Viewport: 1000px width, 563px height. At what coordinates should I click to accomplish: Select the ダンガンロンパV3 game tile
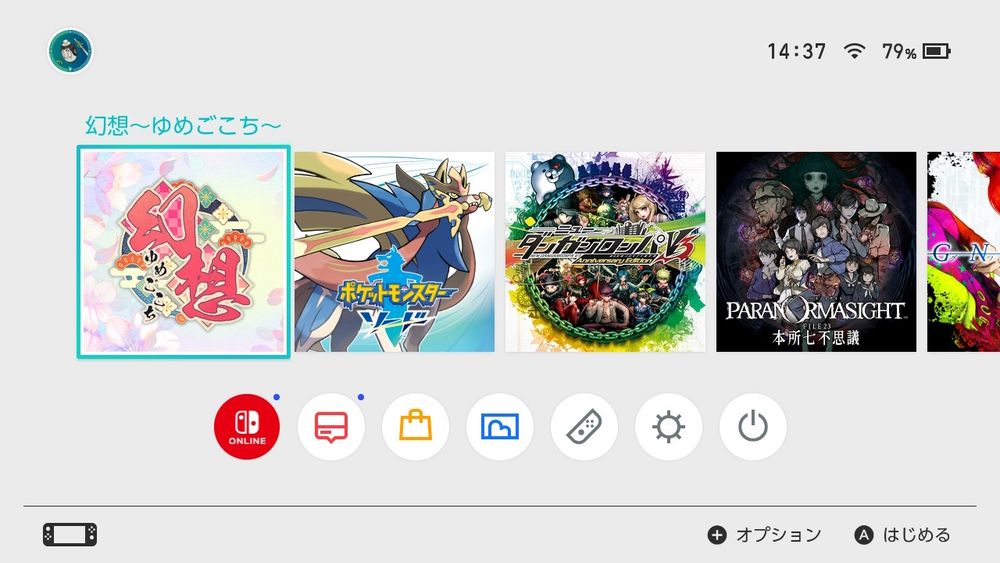pos(605,252)
